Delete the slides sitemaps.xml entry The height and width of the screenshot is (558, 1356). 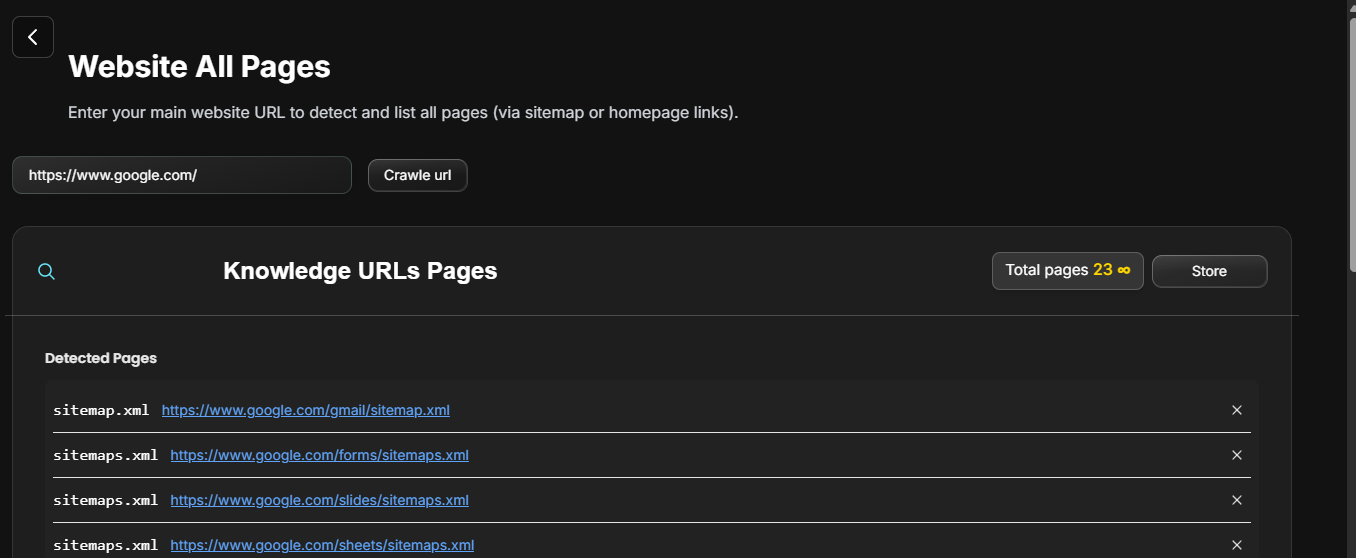click(1236, 500)
